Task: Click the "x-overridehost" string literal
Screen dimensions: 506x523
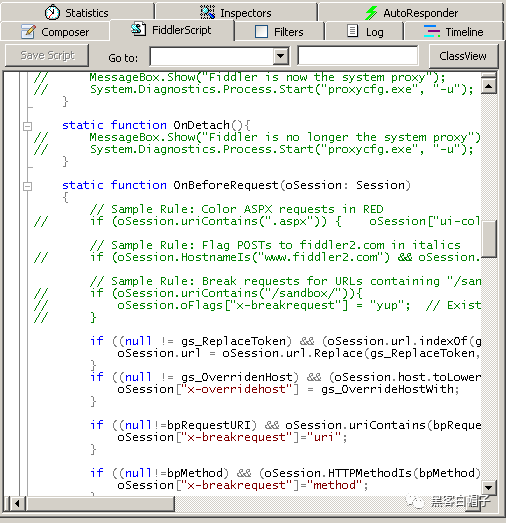Action: [237, 389]
